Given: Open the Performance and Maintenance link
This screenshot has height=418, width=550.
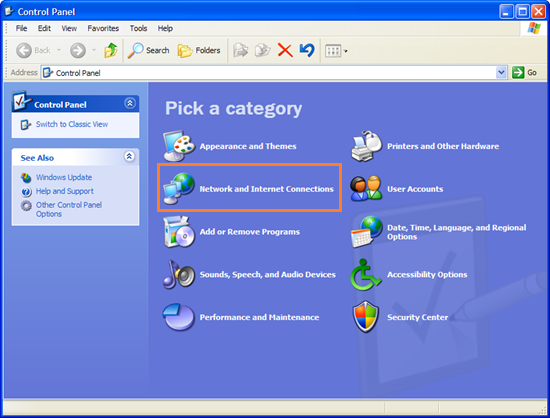Looking at the screenshot, I should [260, 317].
